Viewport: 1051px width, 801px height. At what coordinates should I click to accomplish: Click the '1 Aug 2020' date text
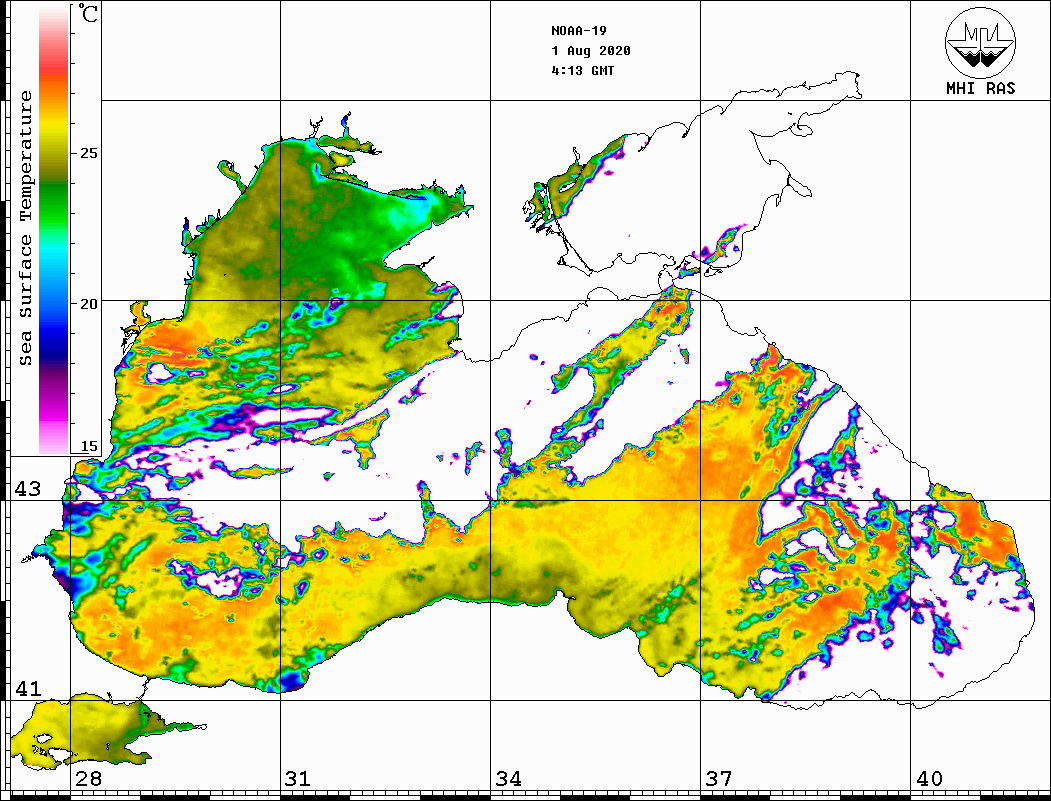coord(591,51)
